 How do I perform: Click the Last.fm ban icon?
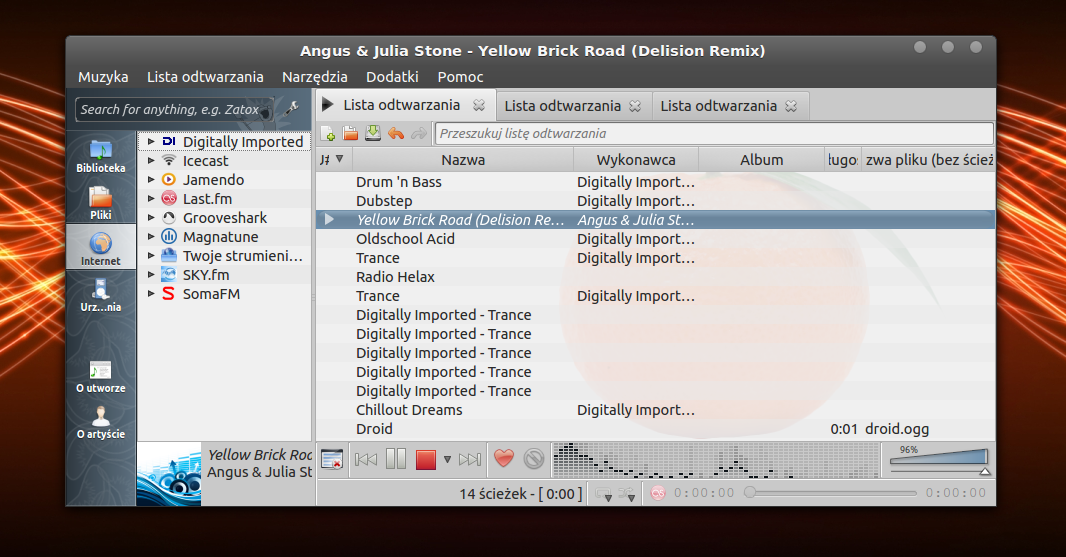click(x=534, y=459)
